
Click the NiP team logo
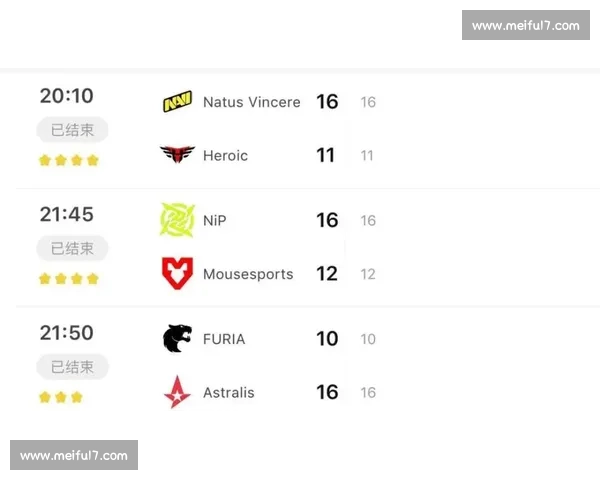[177, 220]
